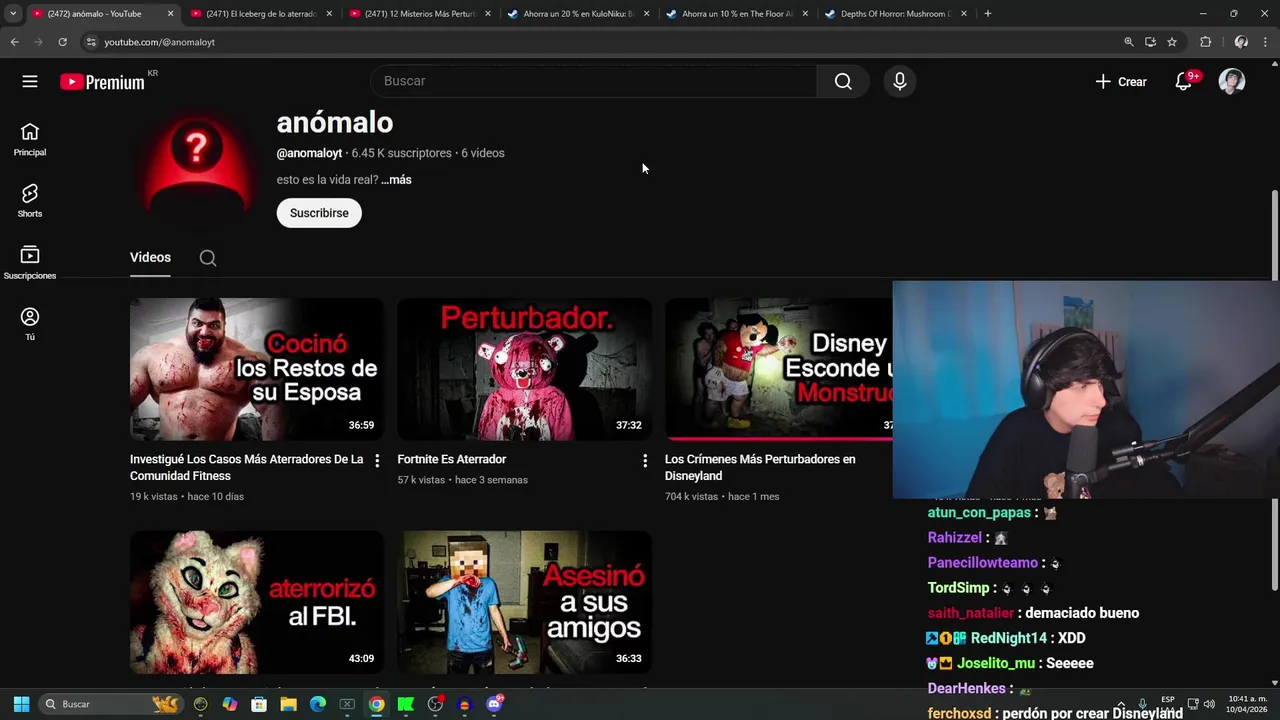The width and height of the screenshot is (1280, 720).
Task: Open the Chrome zoom indicator
Action: click(x=1129, y=42)
